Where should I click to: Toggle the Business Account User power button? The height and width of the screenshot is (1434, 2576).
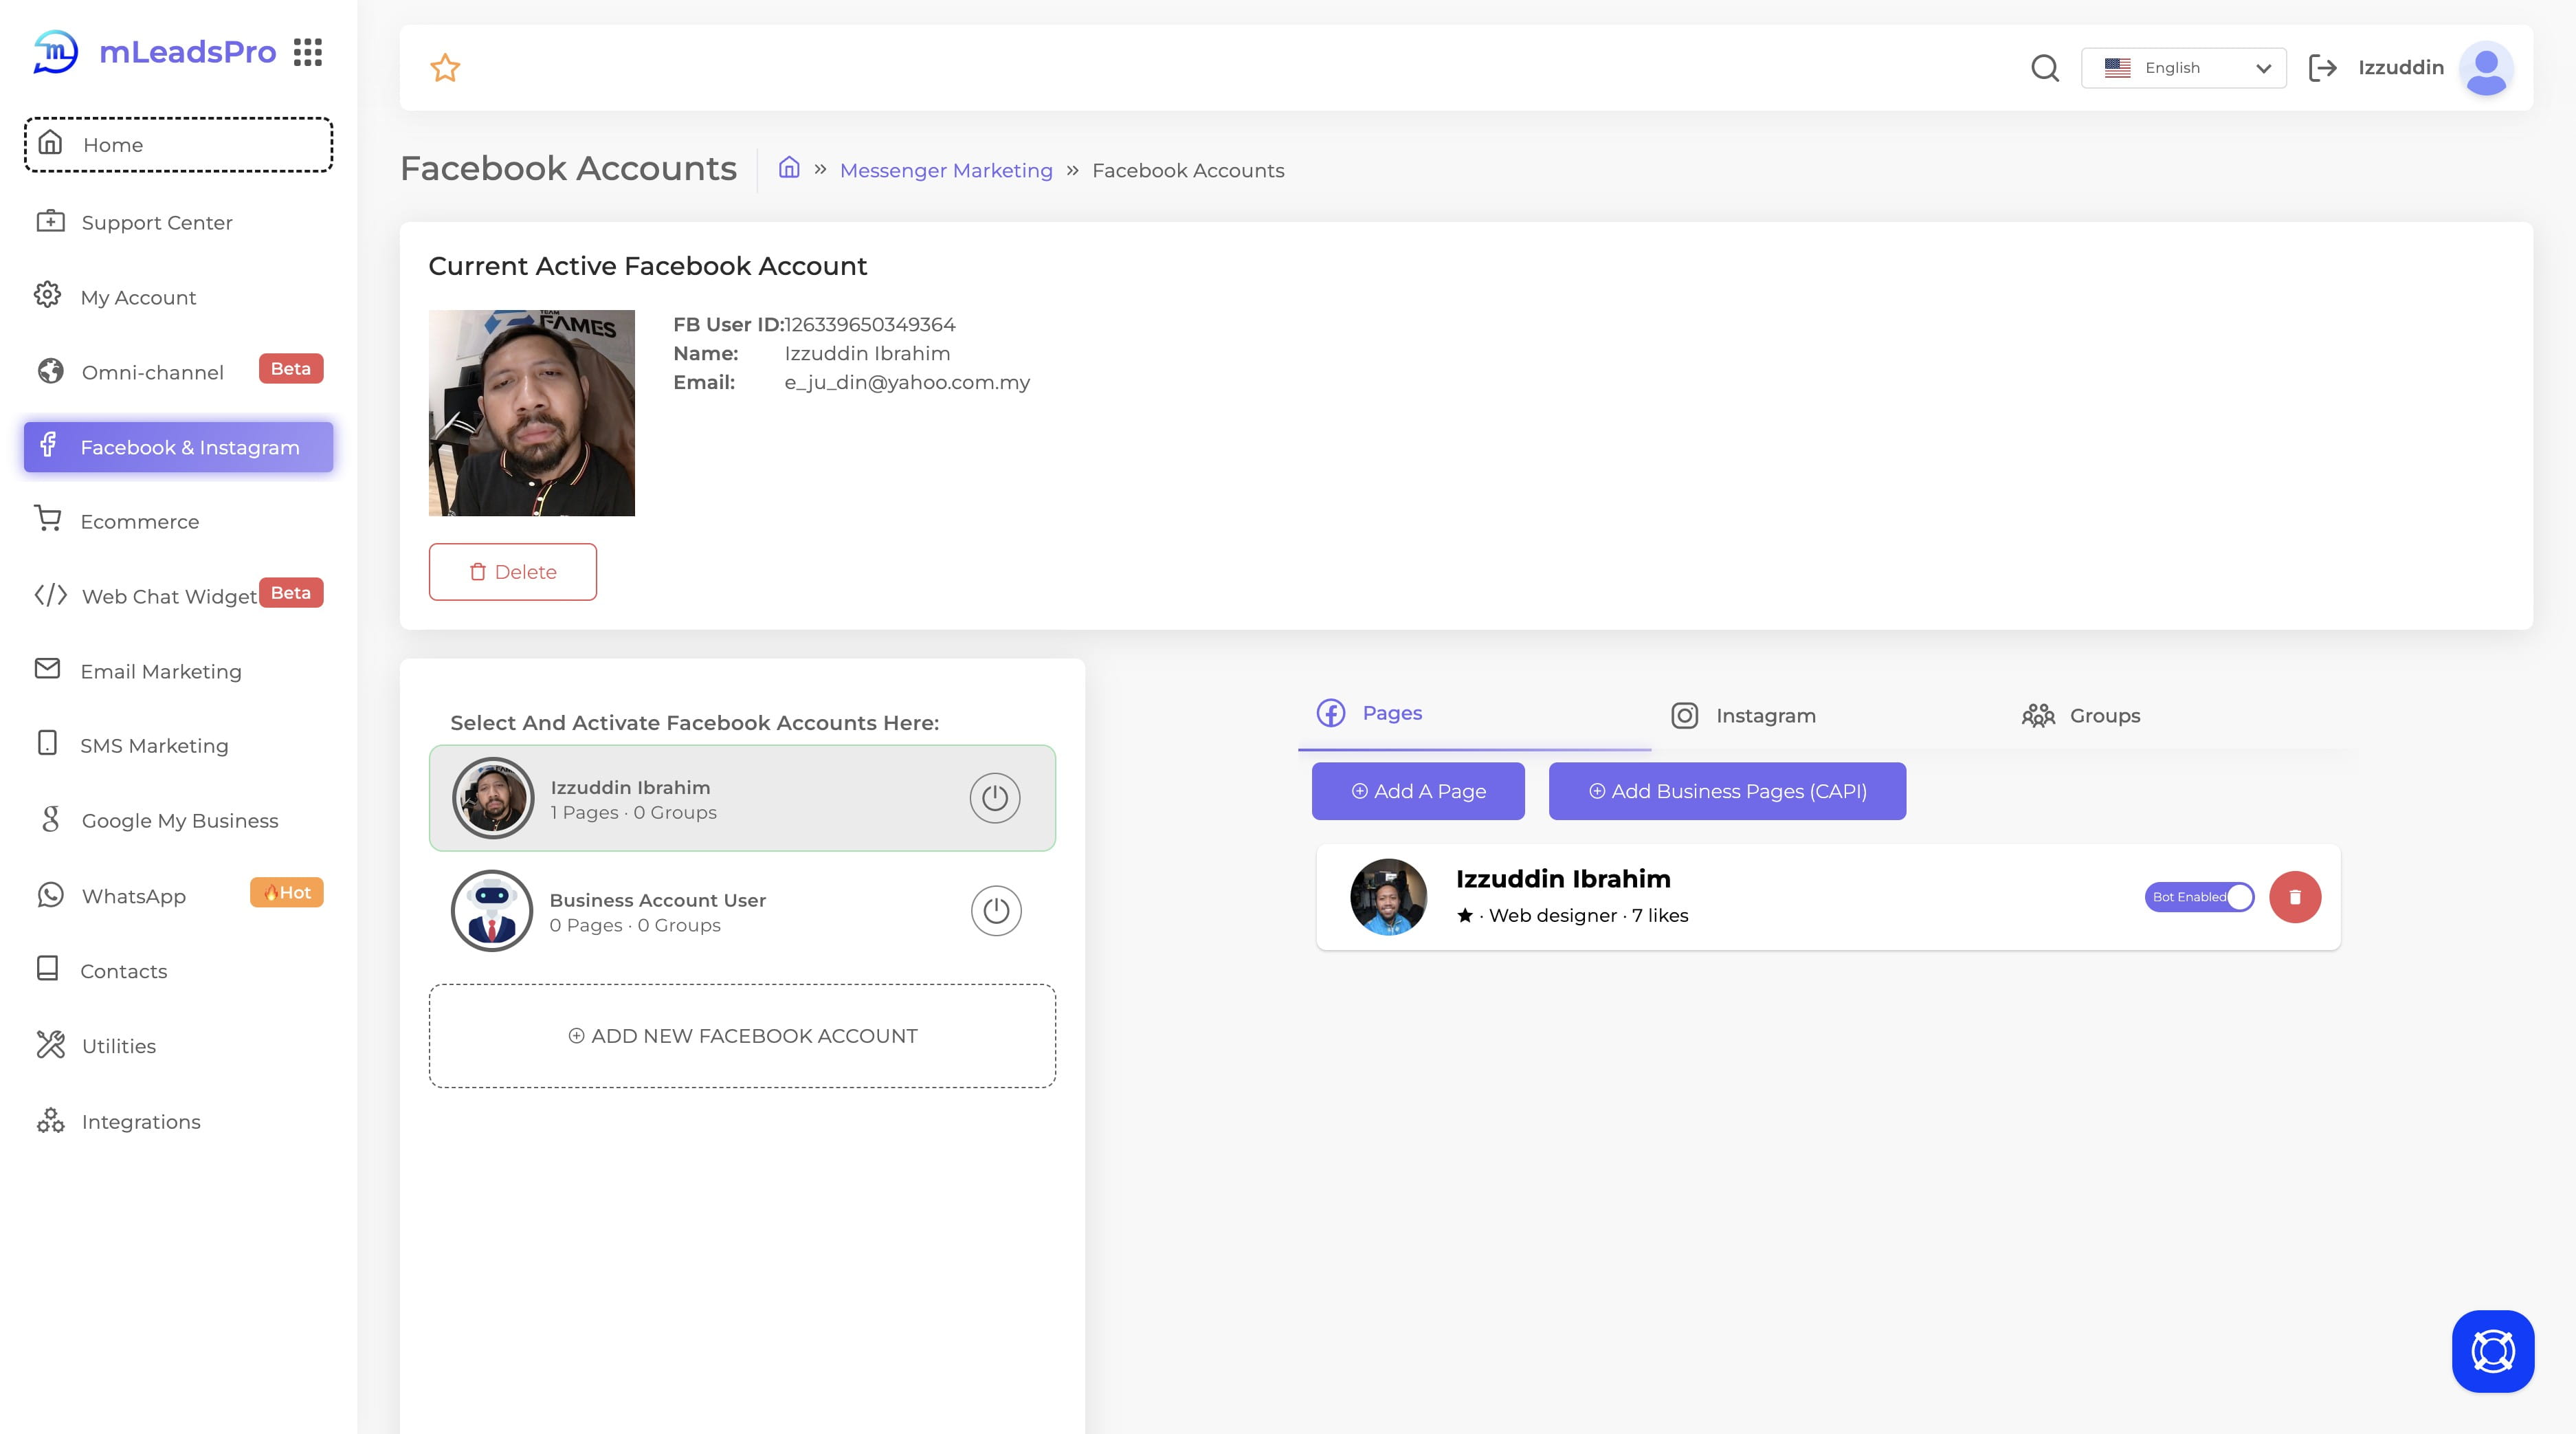(x=992, y=909)
